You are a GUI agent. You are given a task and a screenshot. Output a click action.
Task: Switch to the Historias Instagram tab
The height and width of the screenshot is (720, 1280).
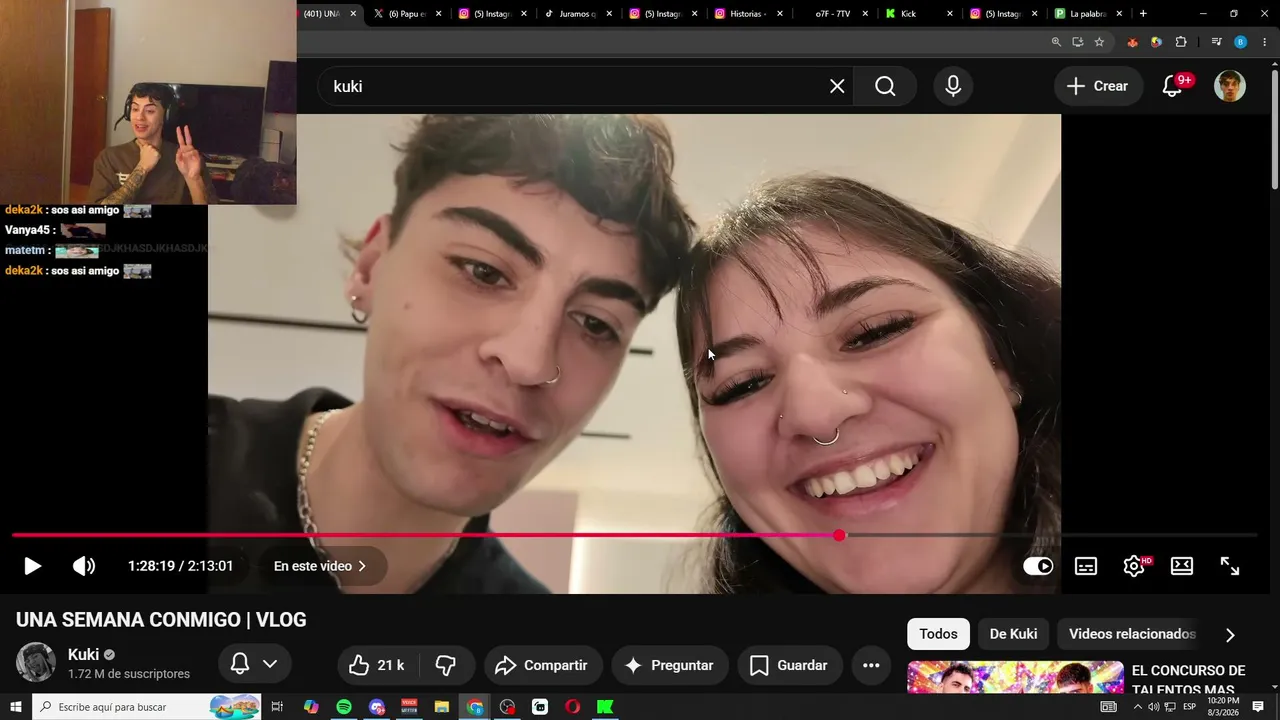pos(747,14)
